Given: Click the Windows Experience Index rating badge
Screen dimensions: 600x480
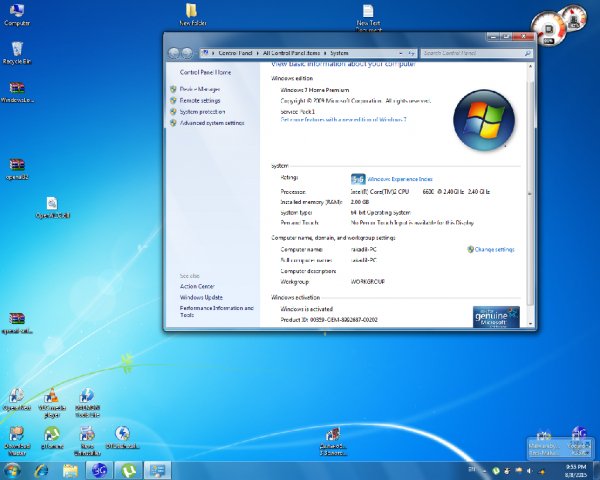Looking at the screenshot, I should point(358,179).
